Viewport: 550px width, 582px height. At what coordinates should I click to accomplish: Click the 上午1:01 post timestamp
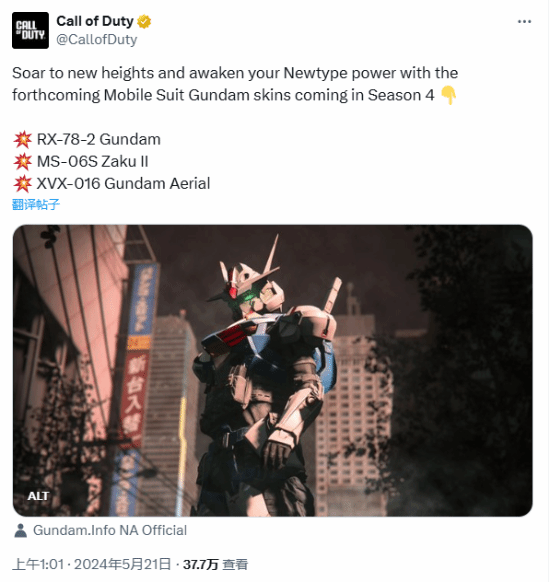tap(38, 565)
